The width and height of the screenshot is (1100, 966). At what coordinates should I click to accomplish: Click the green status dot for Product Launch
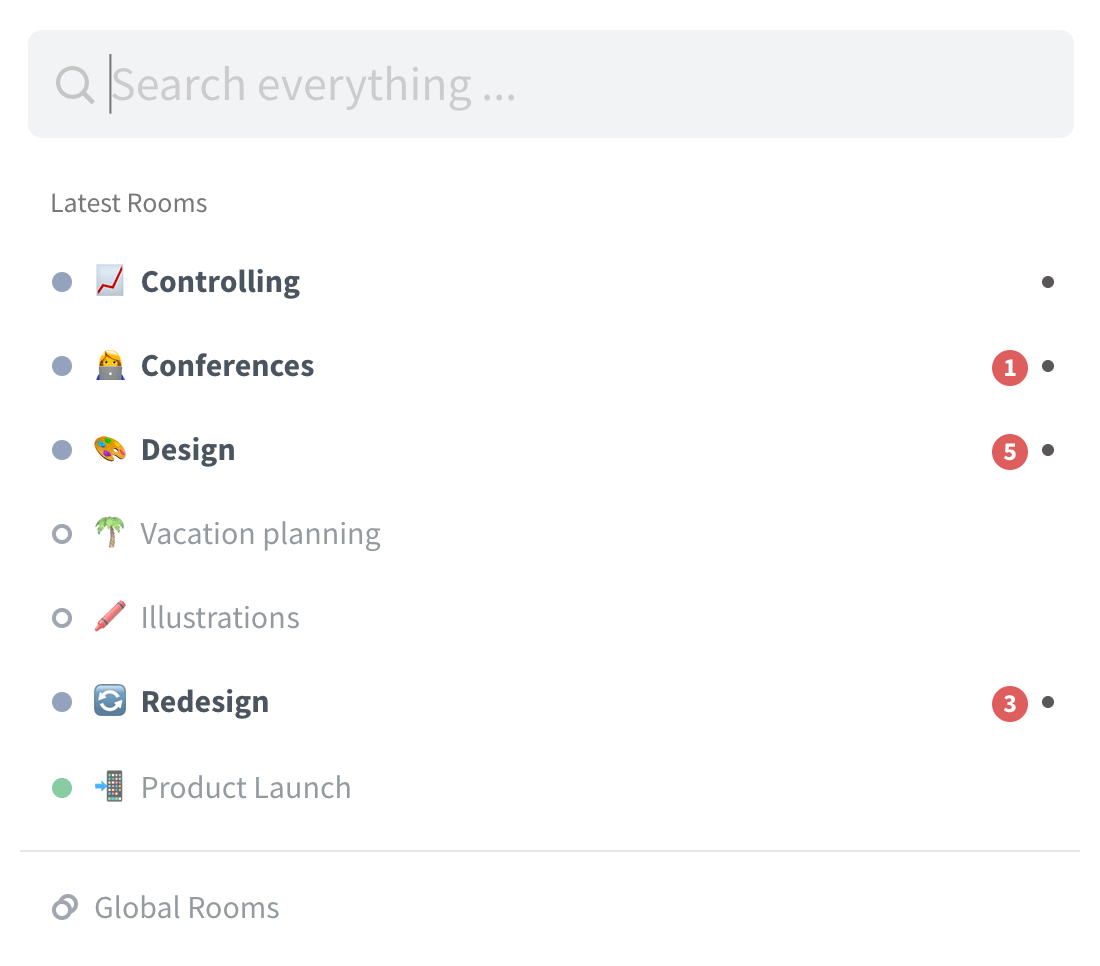click(62, 788)
